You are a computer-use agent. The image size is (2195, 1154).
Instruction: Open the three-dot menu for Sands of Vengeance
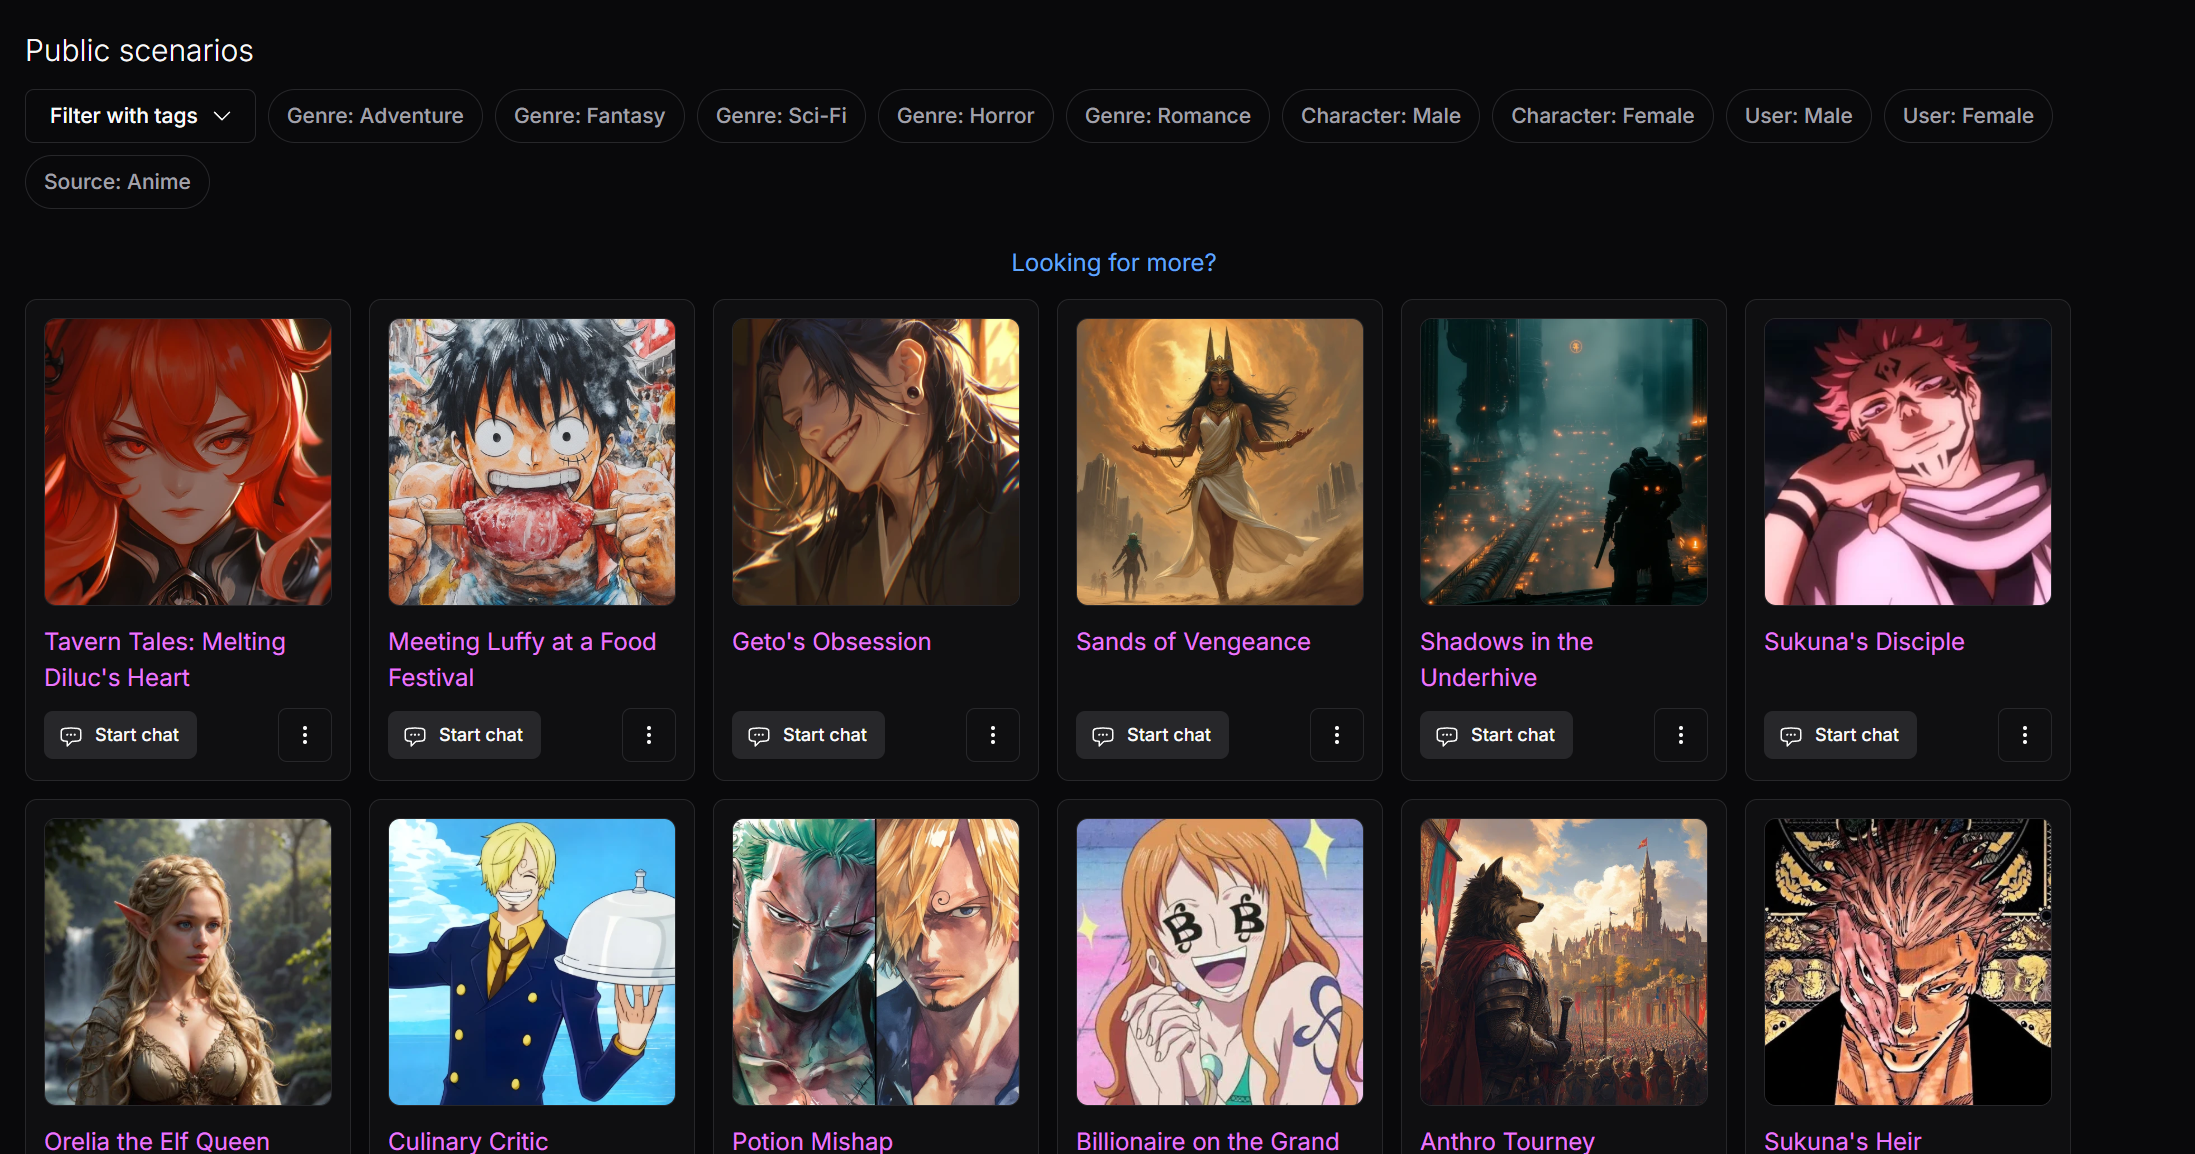1337,735
